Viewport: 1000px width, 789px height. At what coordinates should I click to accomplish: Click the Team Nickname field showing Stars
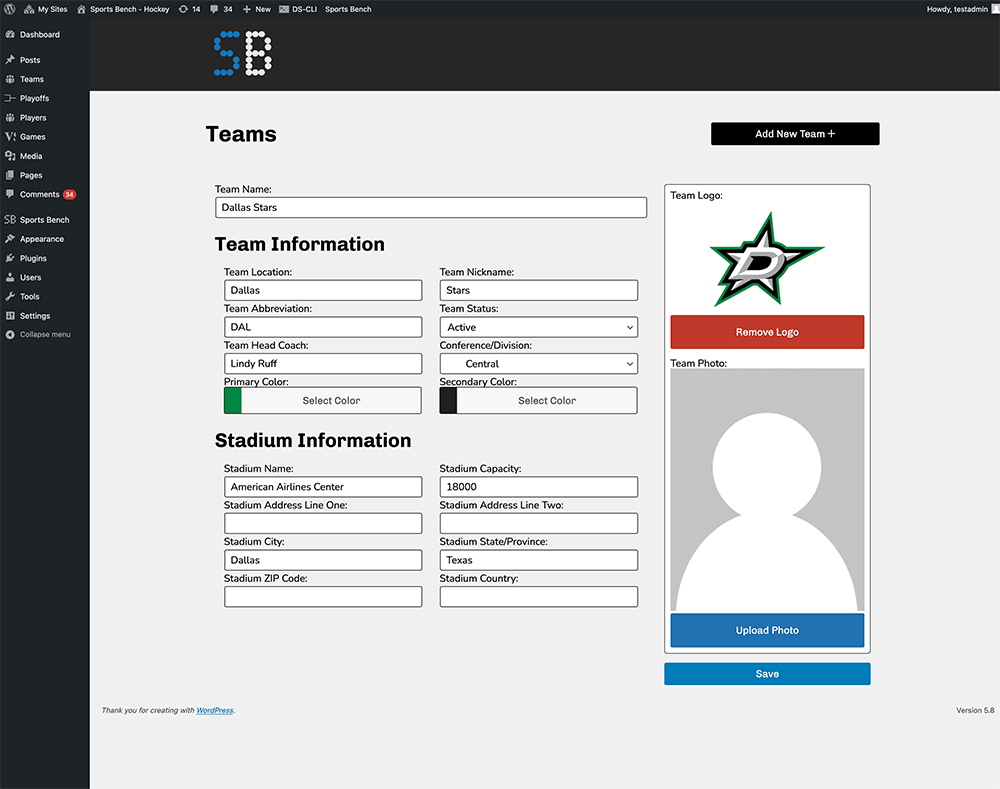(x=538, y=290)
